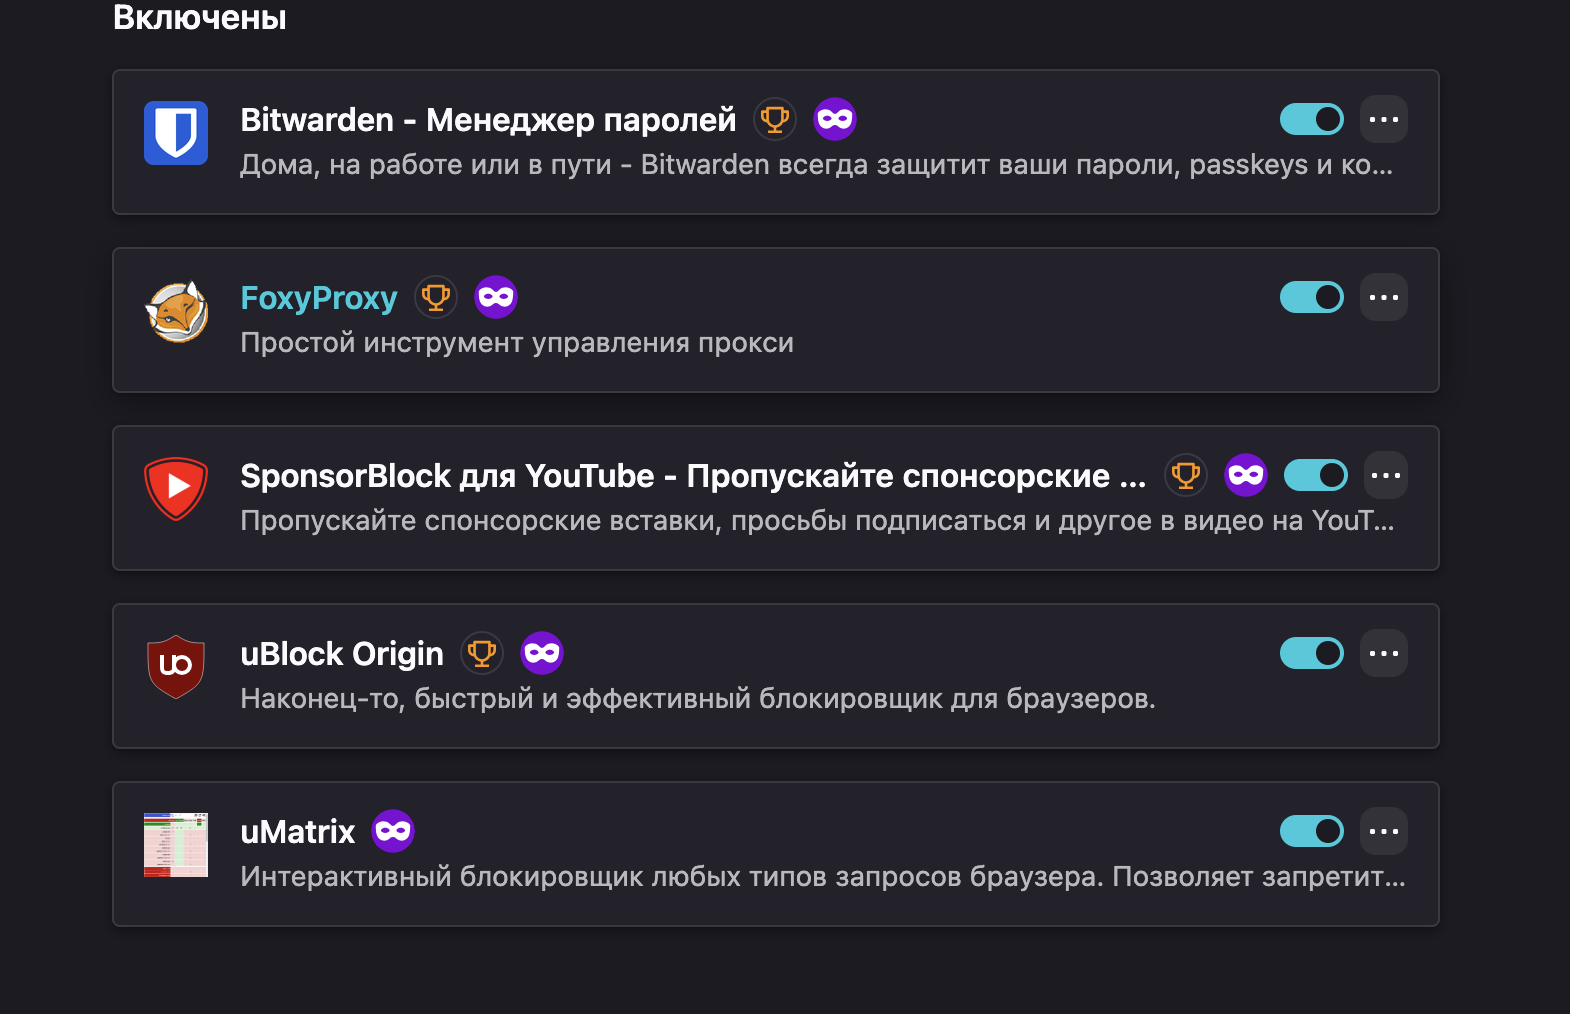Screen dimensions: 1570x1014
Task: Click the purple mask badge next to Bitwarden
Action: point(835,119)
